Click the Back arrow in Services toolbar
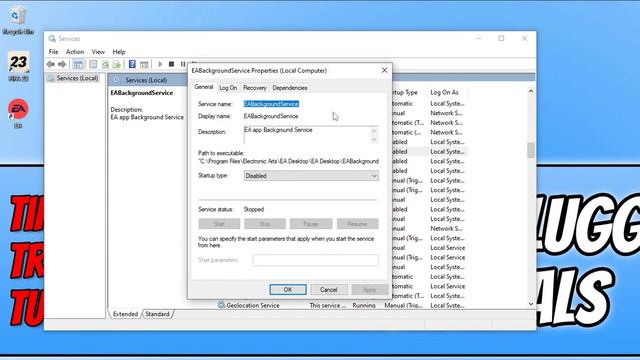The image size is (640, 360). click(51, 64)
